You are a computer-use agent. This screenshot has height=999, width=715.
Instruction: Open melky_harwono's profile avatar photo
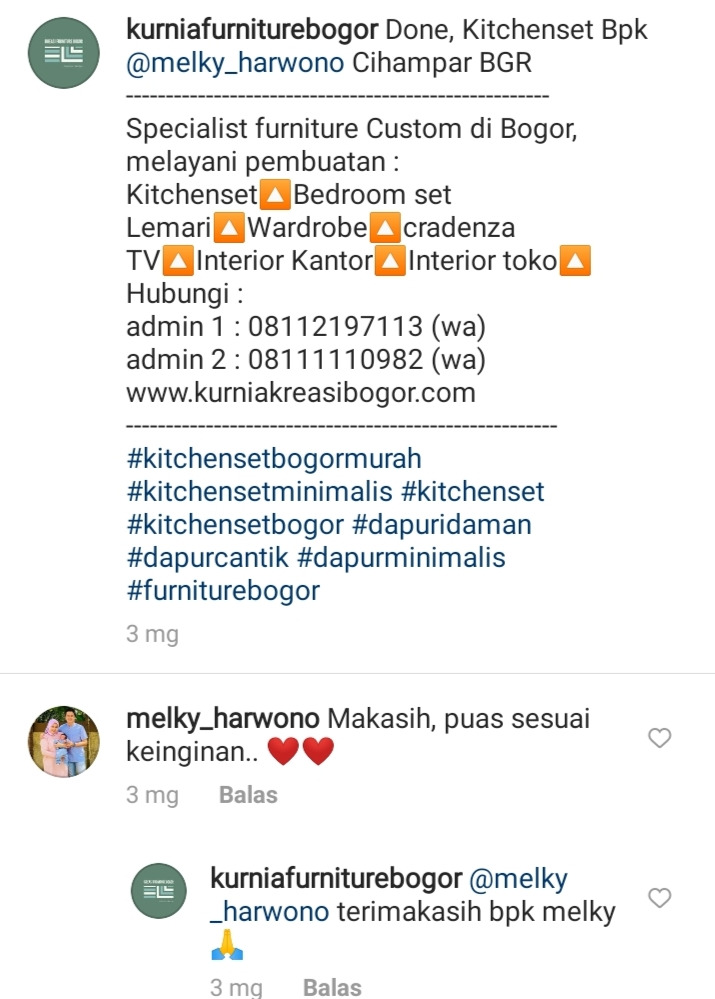click(64, 742)
